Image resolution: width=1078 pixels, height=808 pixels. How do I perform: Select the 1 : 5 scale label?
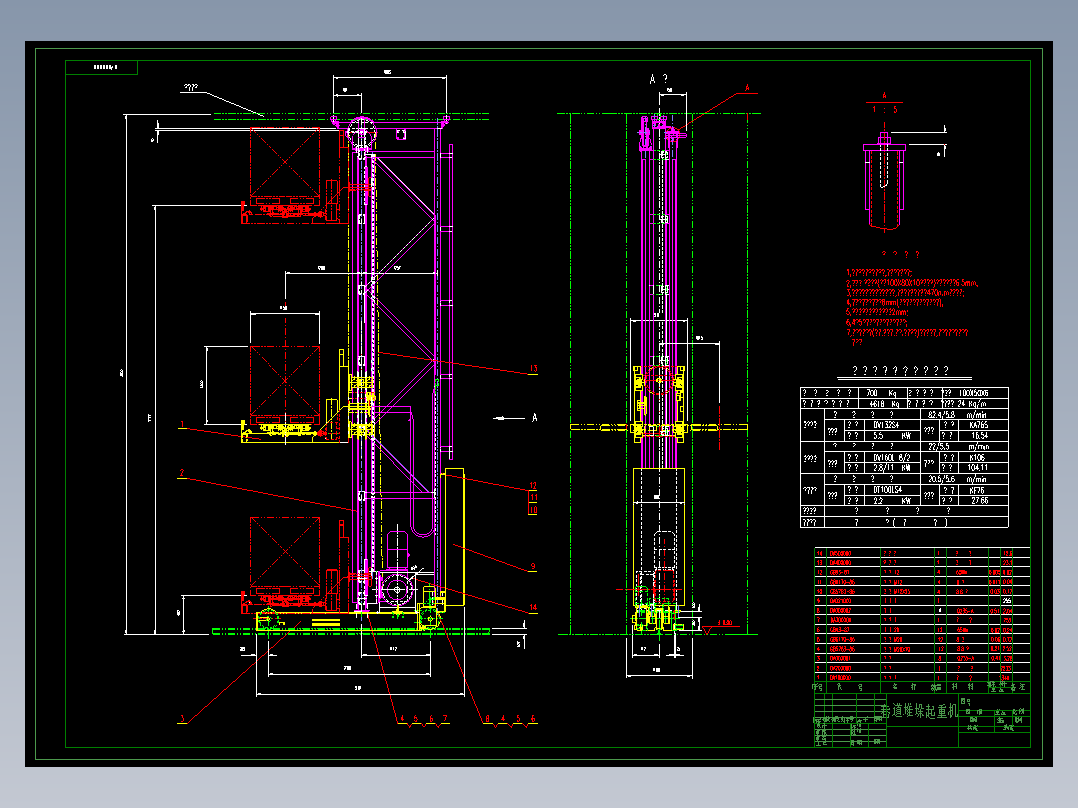pyautogui.click(x=885, y=110)
